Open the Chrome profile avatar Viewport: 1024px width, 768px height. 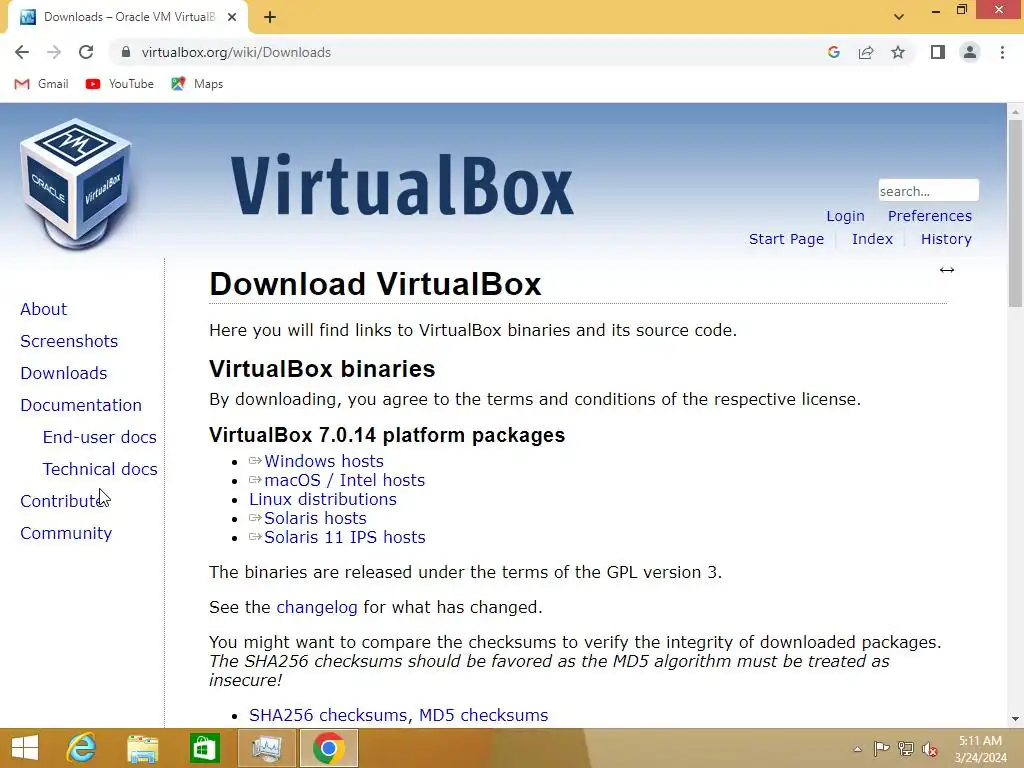[x=970, y=52]
